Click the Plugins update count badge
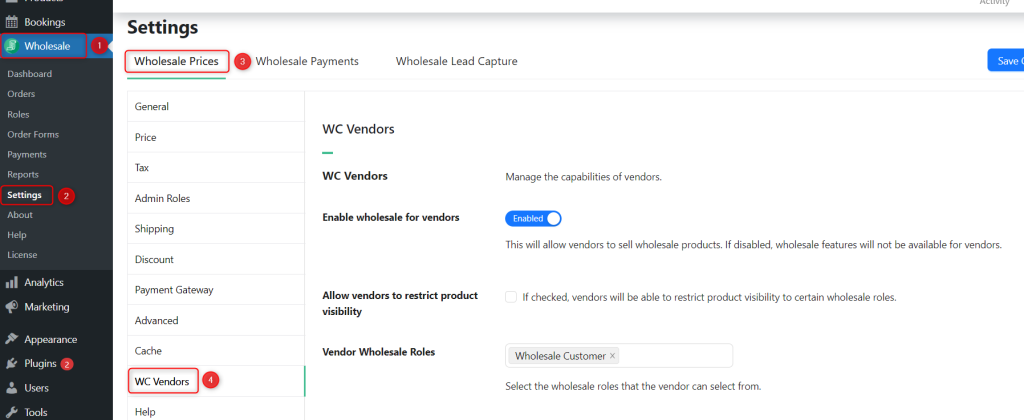The height and width of the screenshot is (420, 1024). click(x=67, y=364)
